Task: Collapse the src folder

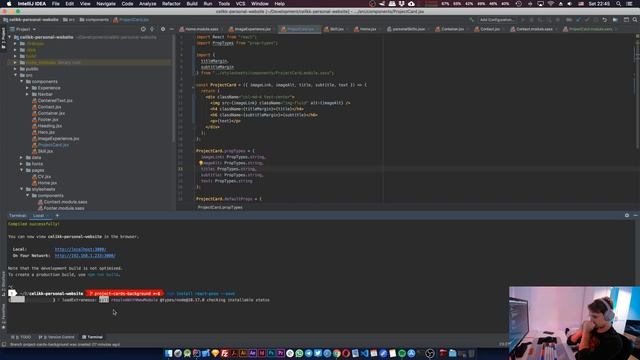Action: tap(16, 75)
